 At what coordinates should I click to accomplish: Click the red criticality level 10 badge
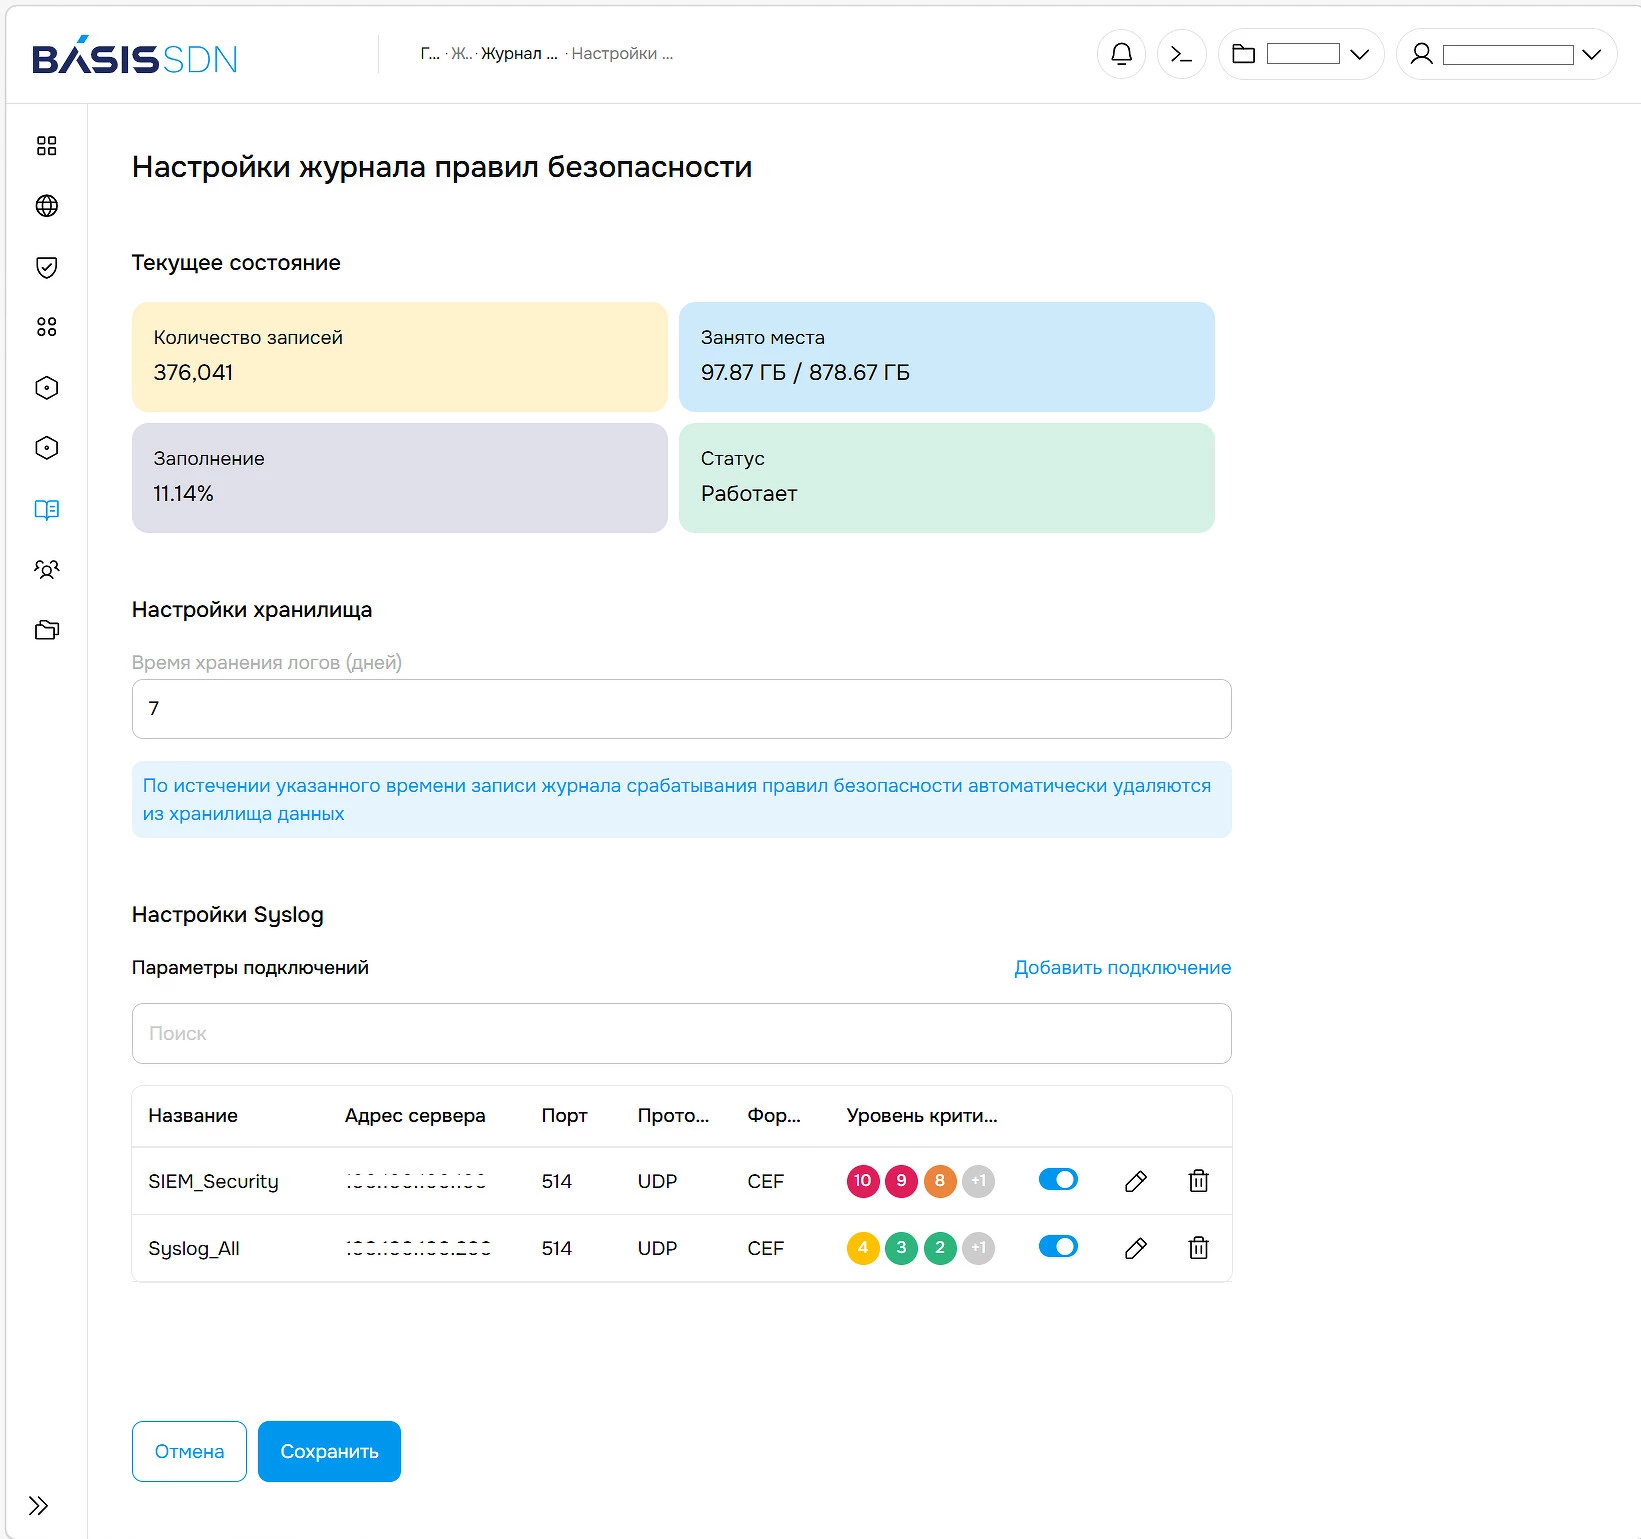pyautogui.click(x=862, y=1181)
